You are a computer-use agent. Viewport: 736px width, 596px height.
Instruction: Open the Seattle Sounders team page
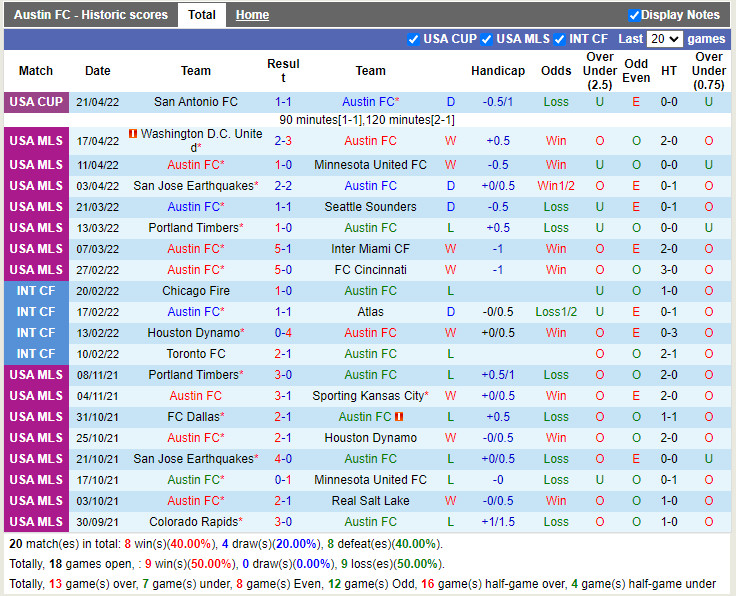[370, 207]
